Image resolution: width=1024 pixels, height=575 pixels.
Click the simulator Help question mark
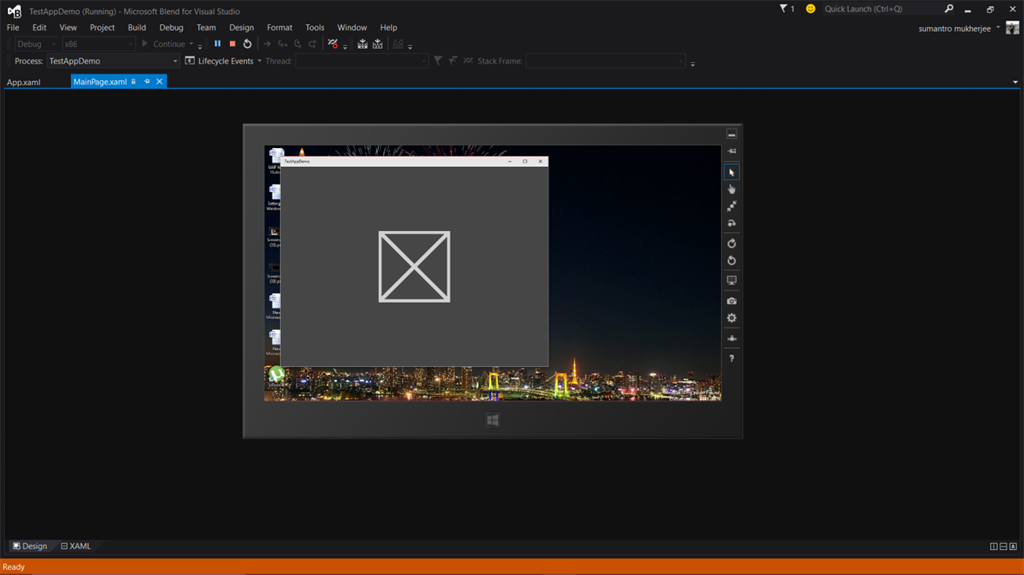[731, 358]
